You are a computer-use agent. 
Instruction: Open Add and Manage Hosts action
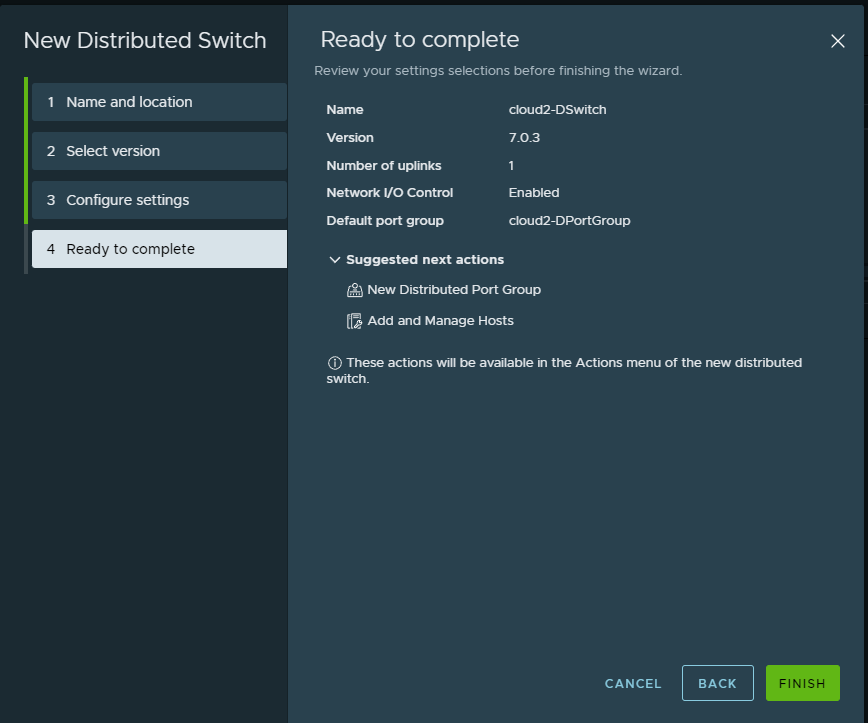pyautogui.click(x=441, y=321)
